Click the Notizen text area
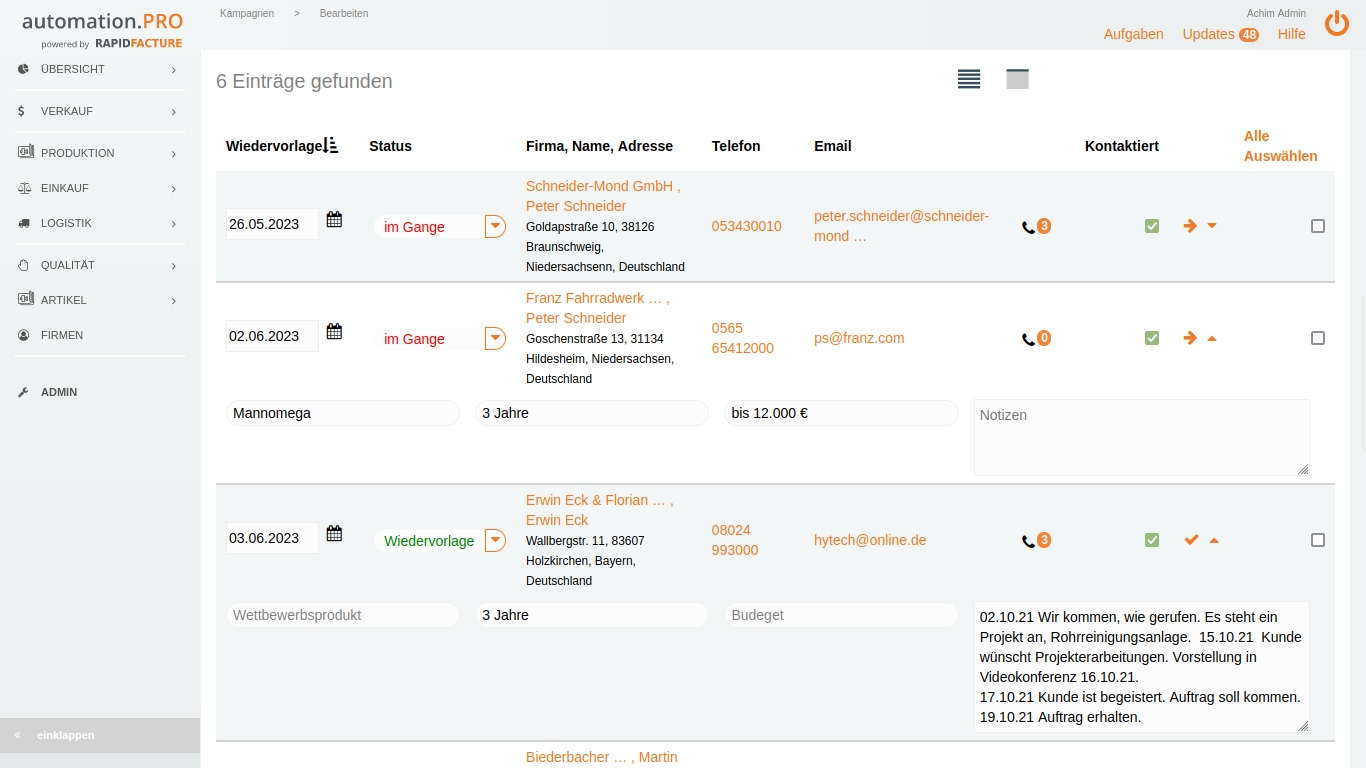The height and width of the screenshot is (768, 1366). coord(1141,437)
